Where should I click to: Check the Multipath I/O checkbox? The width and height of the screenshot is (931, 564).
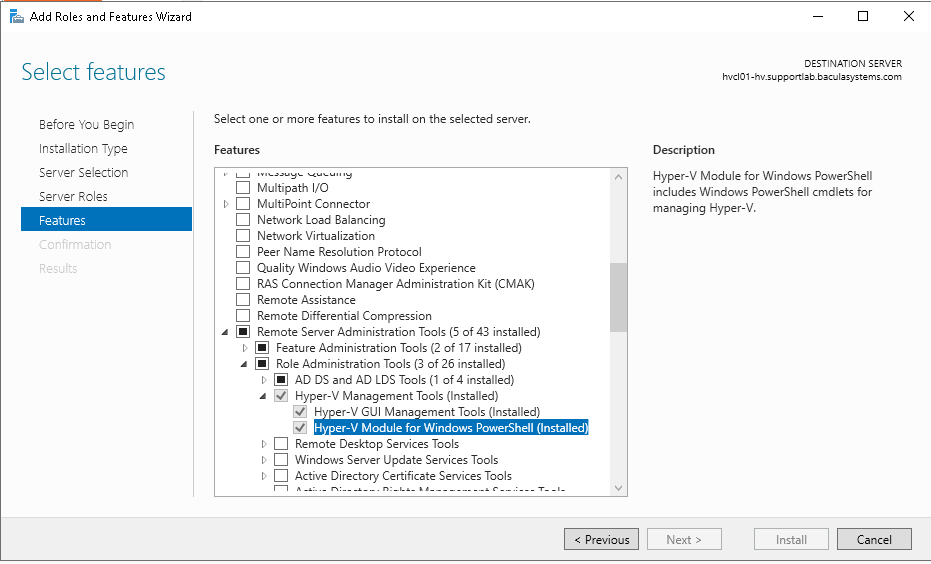coord(243,188)
